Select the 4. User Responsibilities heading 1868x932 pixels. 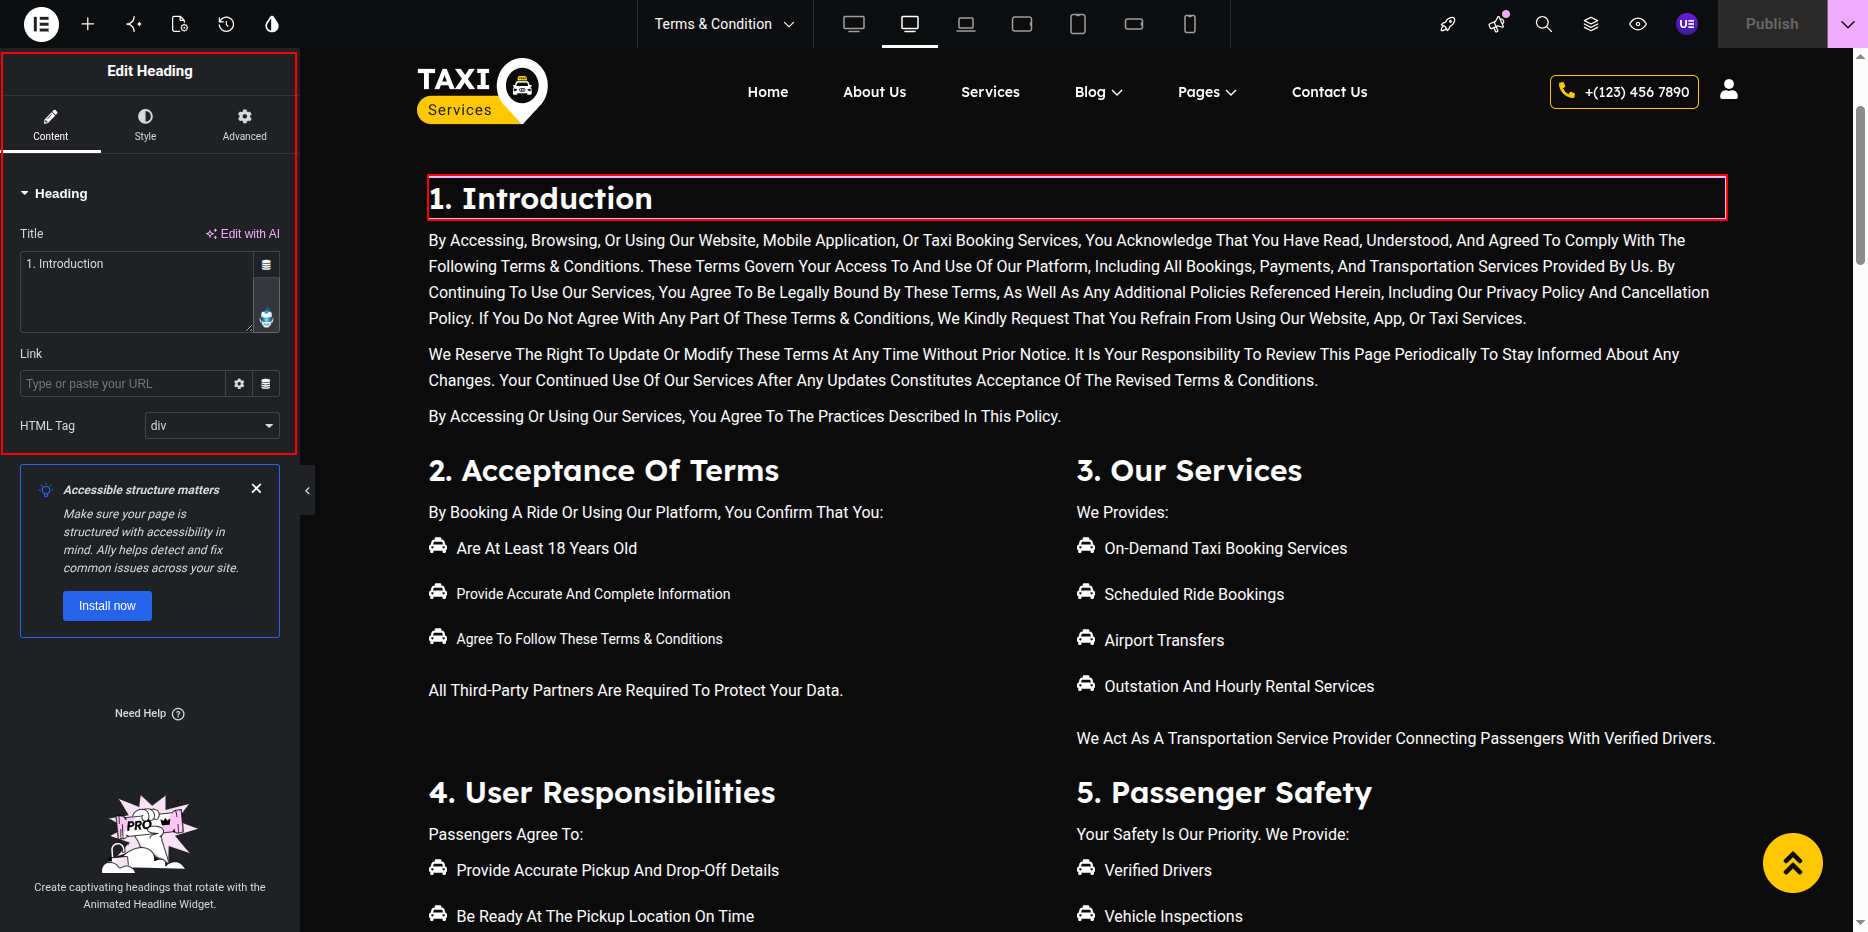tap(602, 792)
